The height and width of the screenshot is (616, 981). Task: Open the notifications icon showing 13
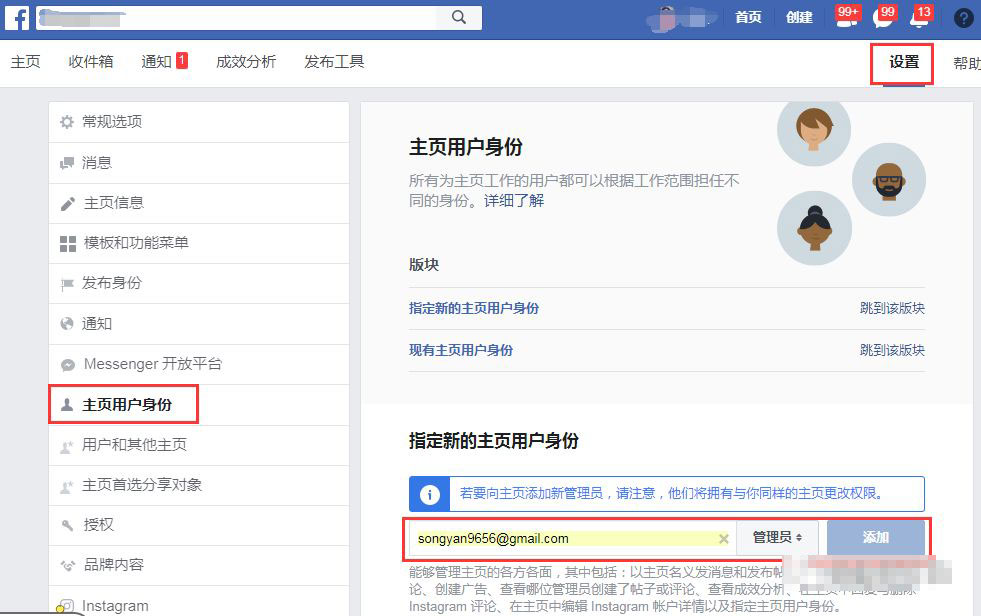[x=919, y=17]
